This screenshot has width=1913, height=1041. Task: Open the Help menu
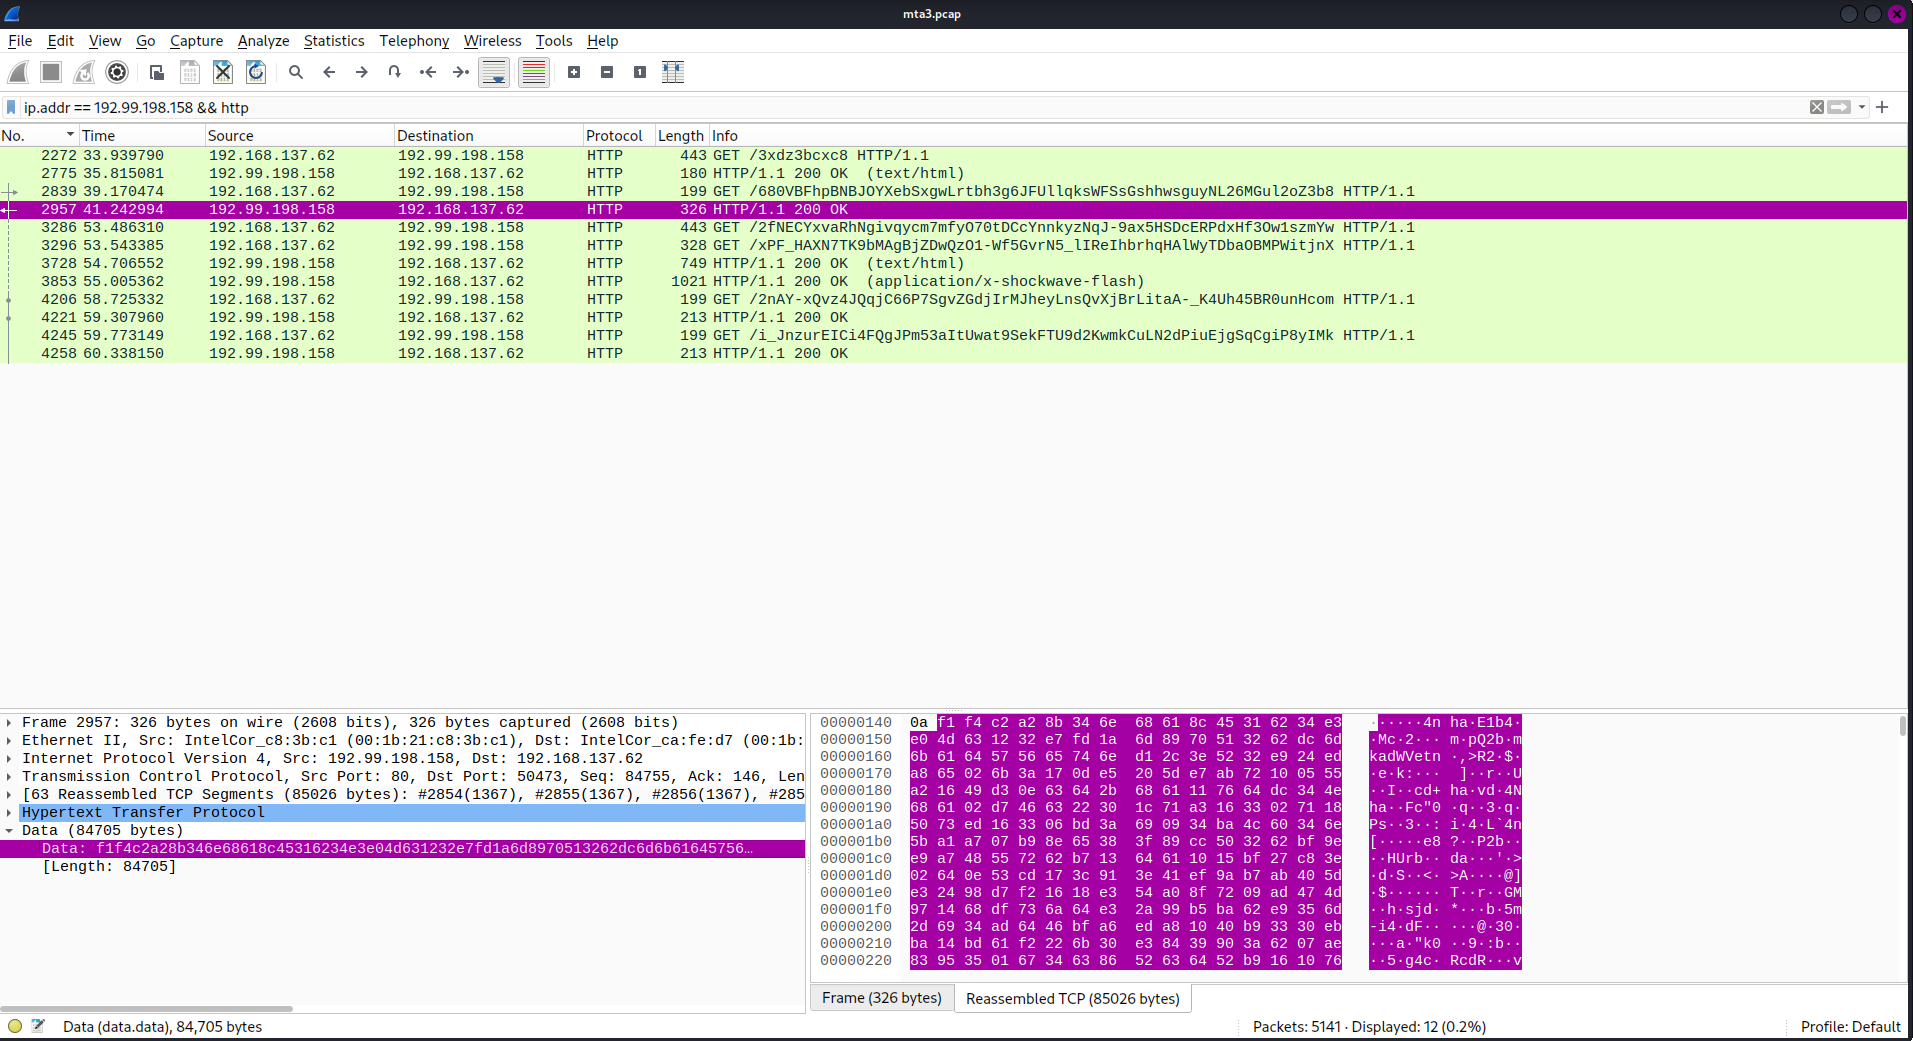(603, 41)
